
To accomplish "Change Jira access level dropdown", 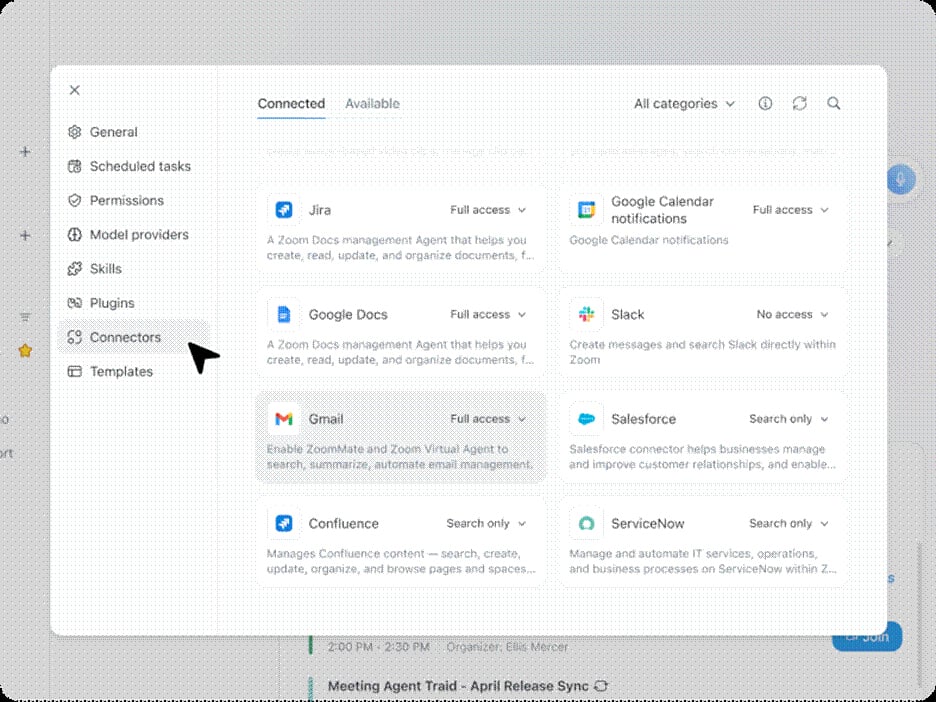I will point(488,210).
